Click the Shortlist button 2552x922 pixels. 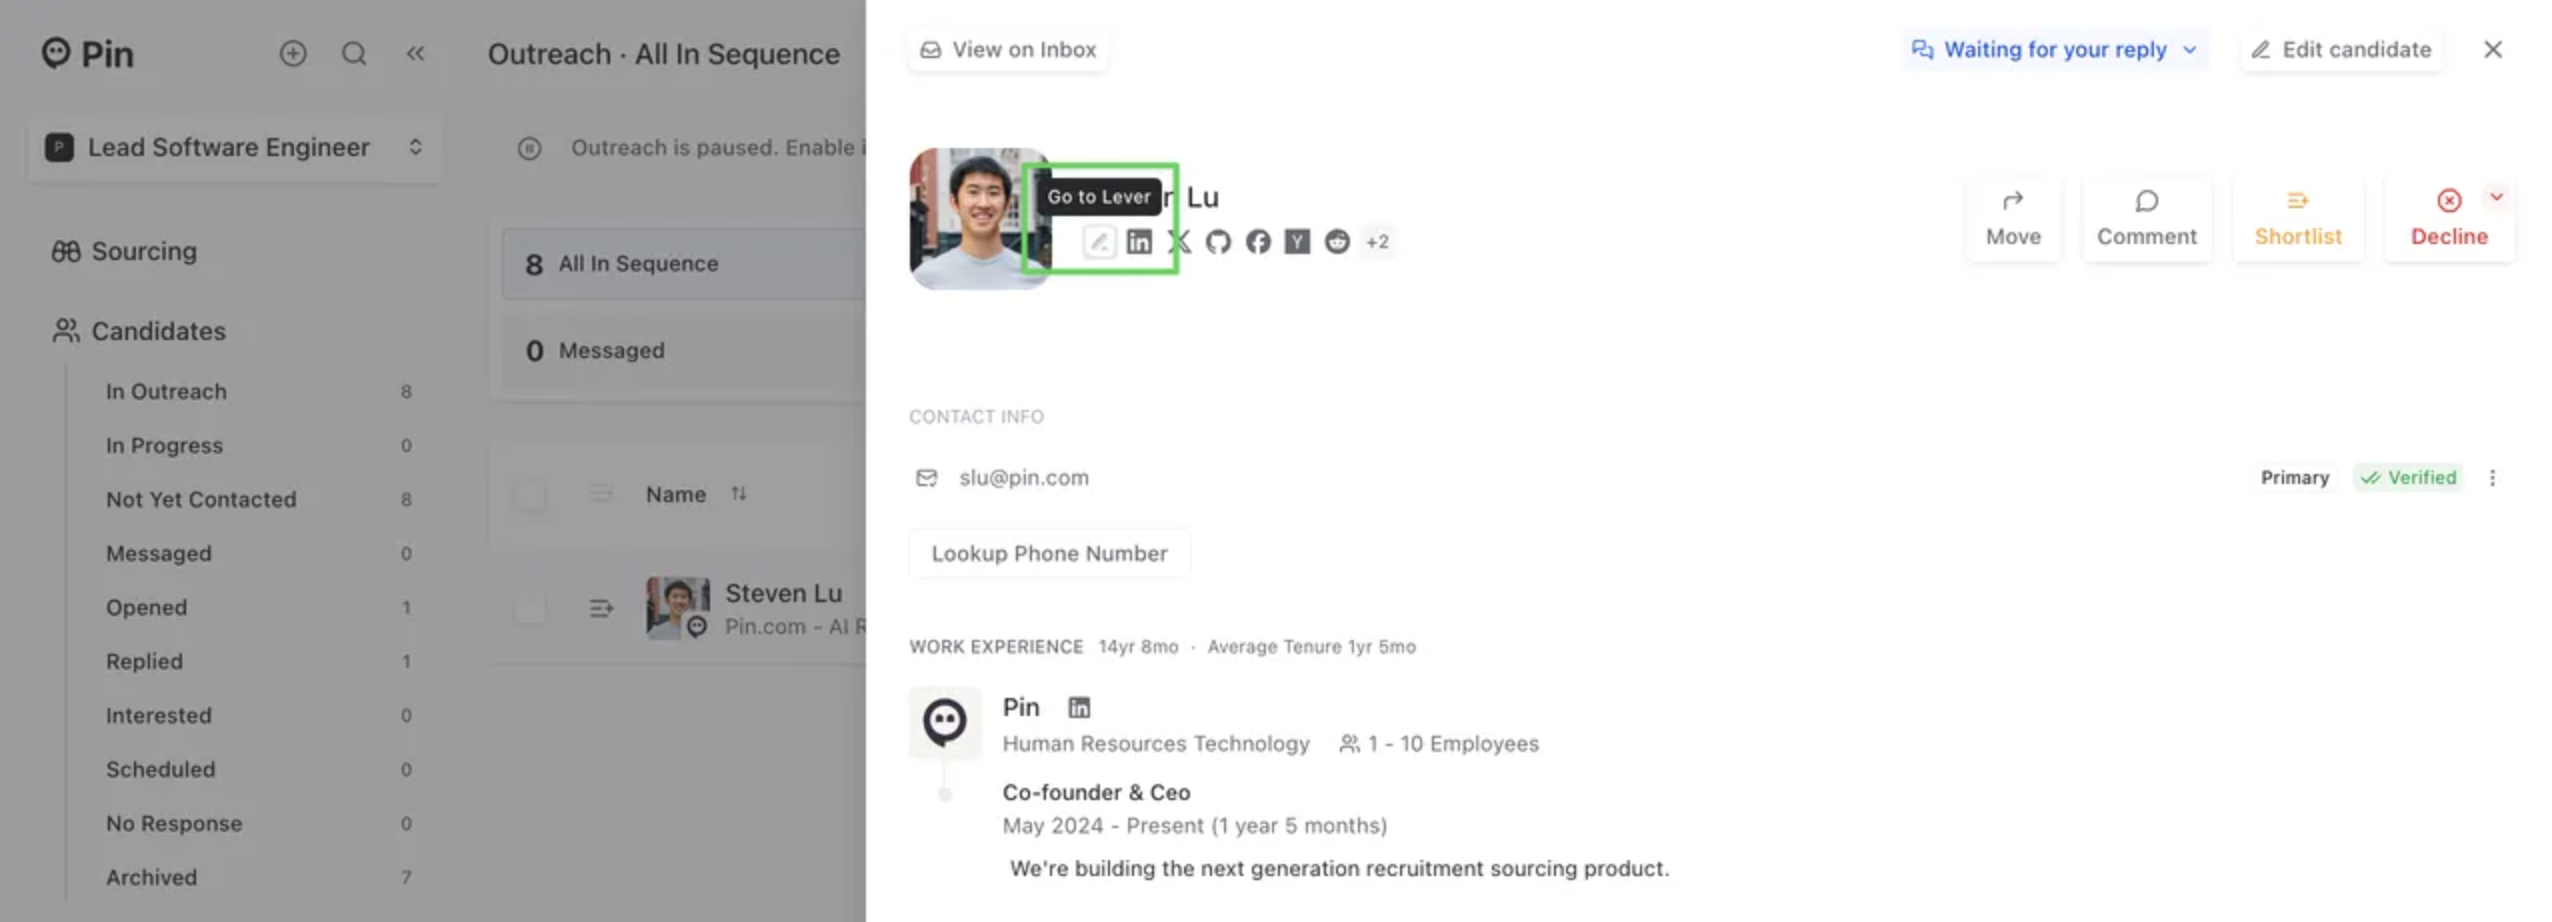point(2297,219)
